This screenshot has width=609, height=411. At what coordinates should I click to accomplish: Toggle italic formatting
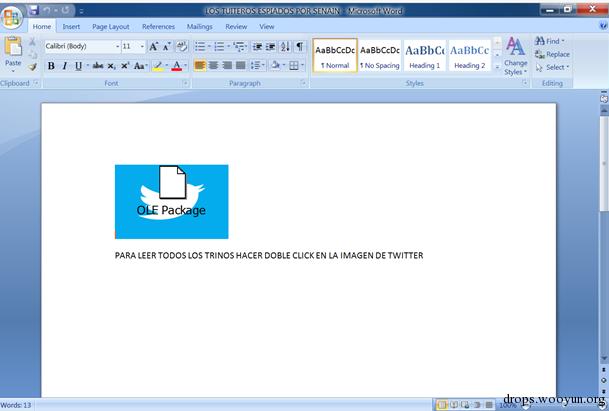[x=64, y=66]
